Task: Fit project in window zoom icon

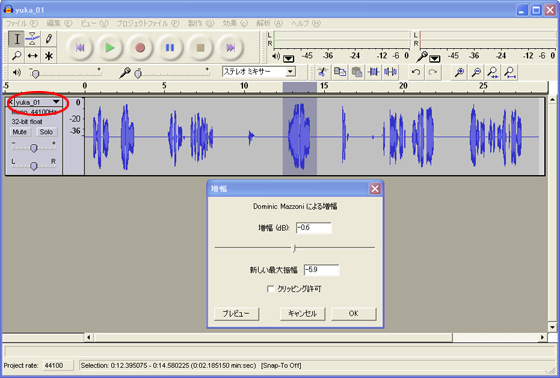Action: click(510, 72)
